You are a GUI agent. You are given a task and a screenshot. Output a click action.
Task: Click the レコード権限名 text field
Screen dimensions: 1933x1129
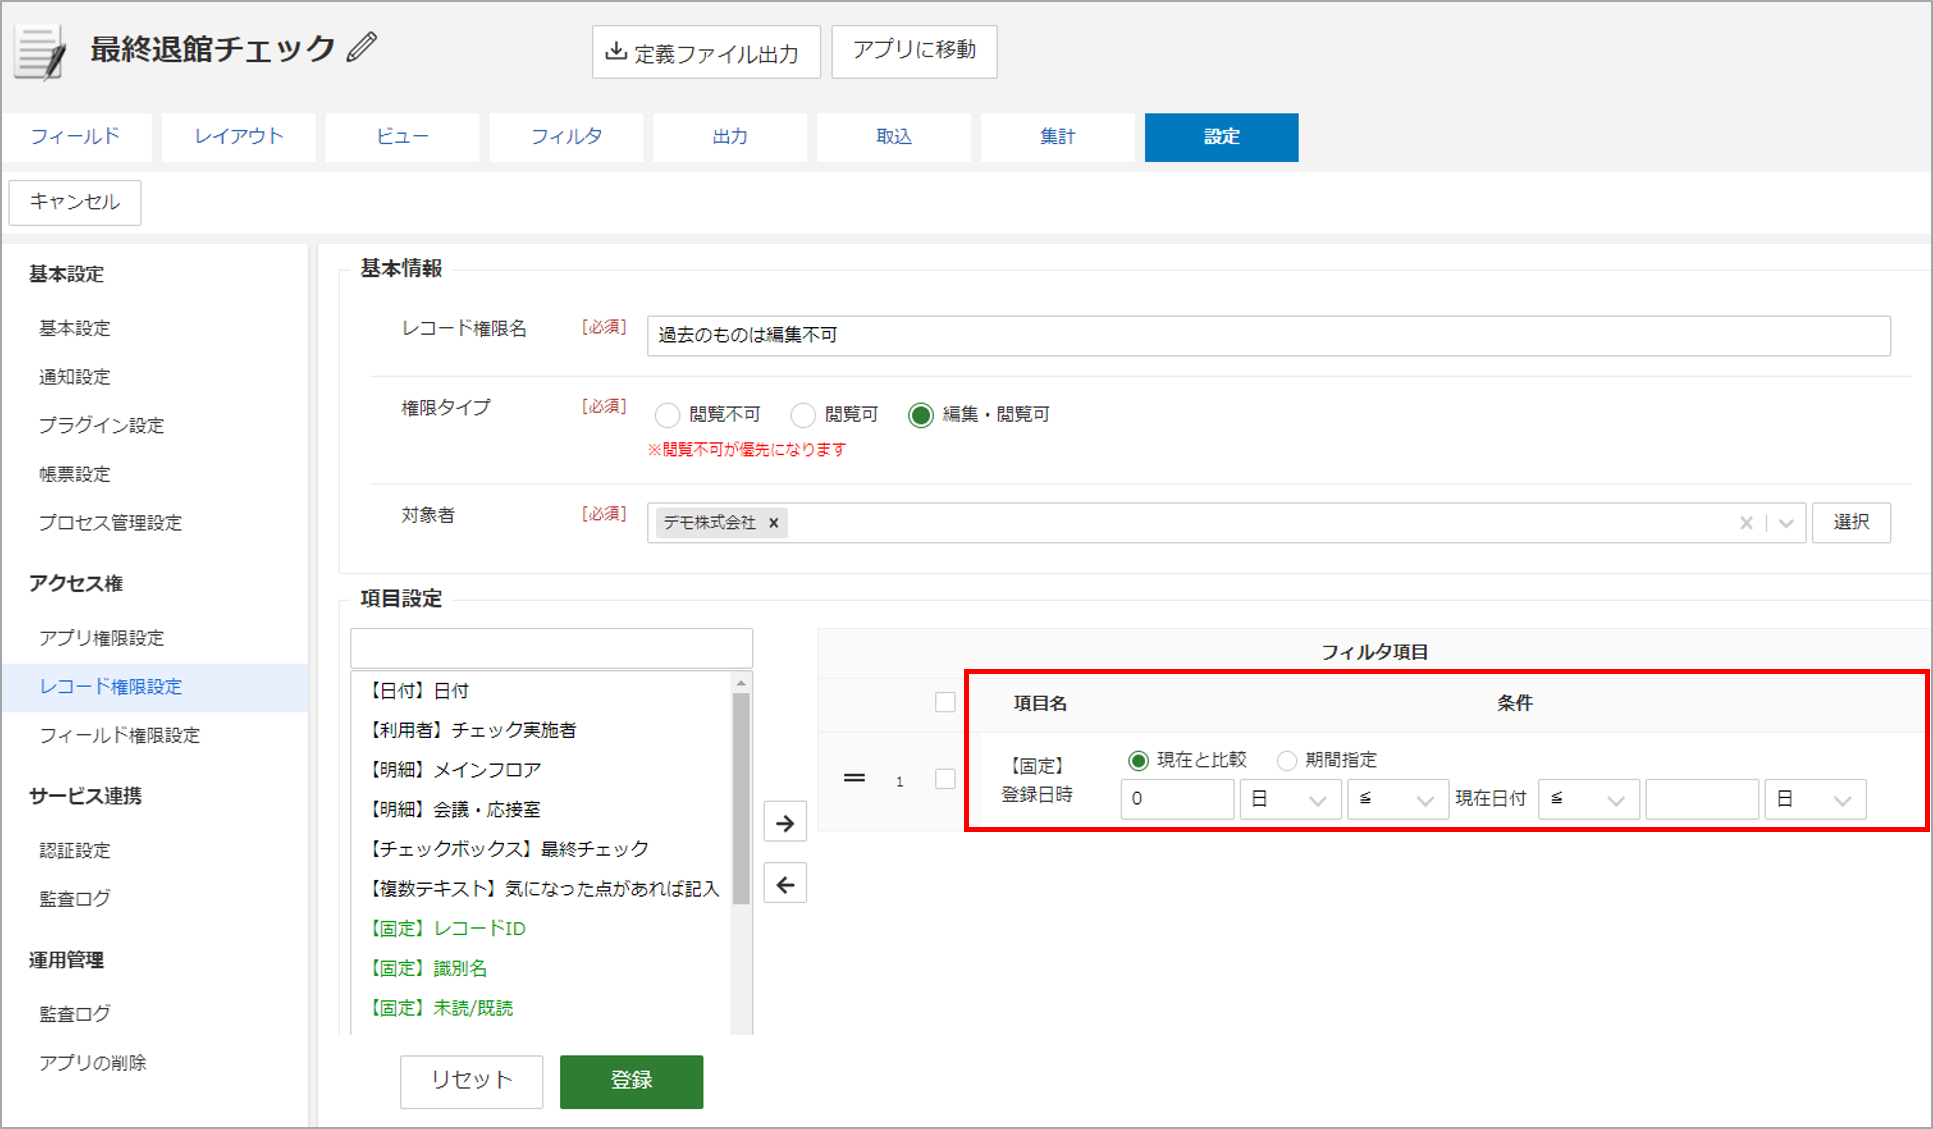(x=1268, y=335)
